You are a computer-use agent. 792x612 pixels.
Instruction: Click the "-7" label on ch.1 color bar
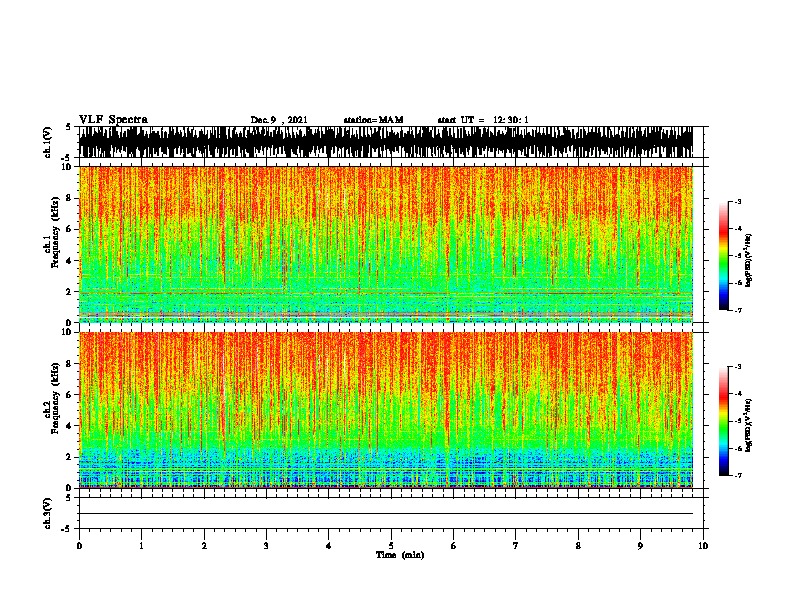[x=738, y=310]
